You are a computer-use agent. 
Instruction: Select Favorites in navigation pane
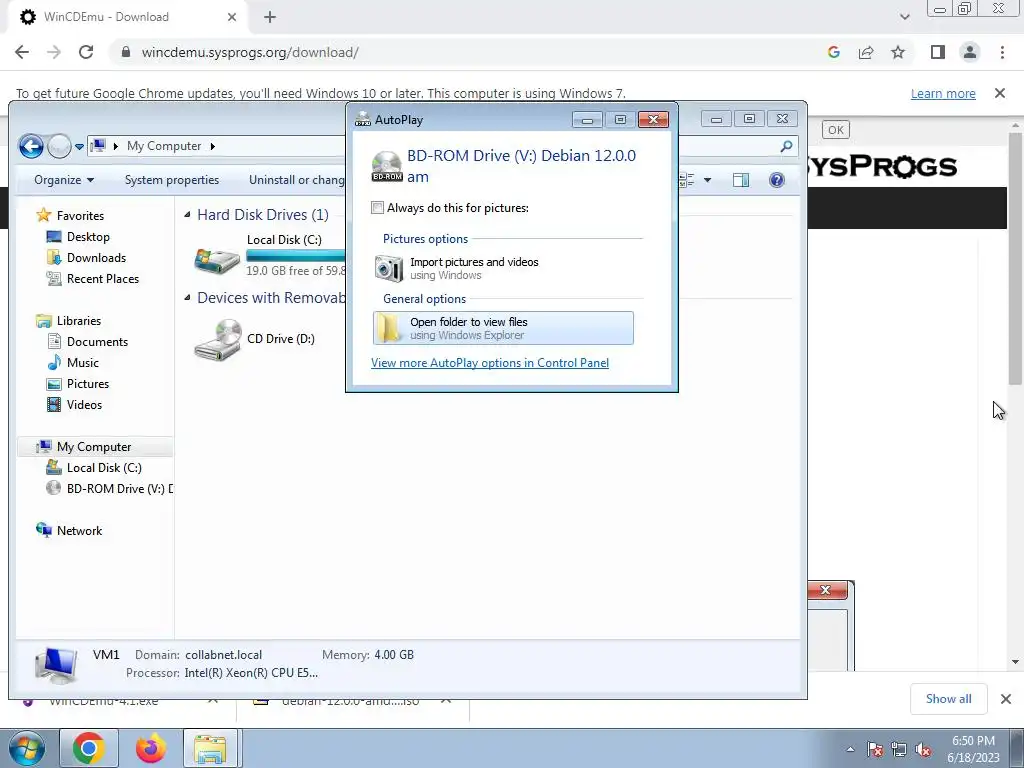point(80,216)
